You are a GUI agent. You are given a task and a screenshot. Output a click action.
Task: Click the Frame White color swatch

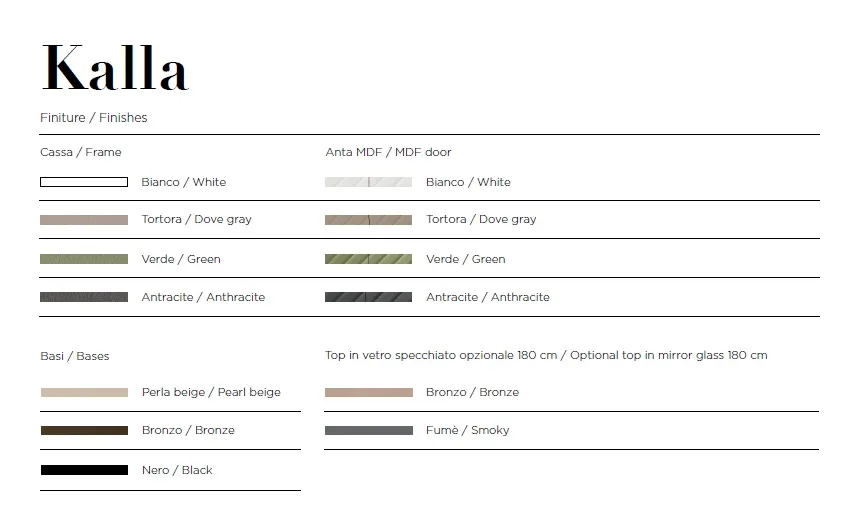pos(84,182)
